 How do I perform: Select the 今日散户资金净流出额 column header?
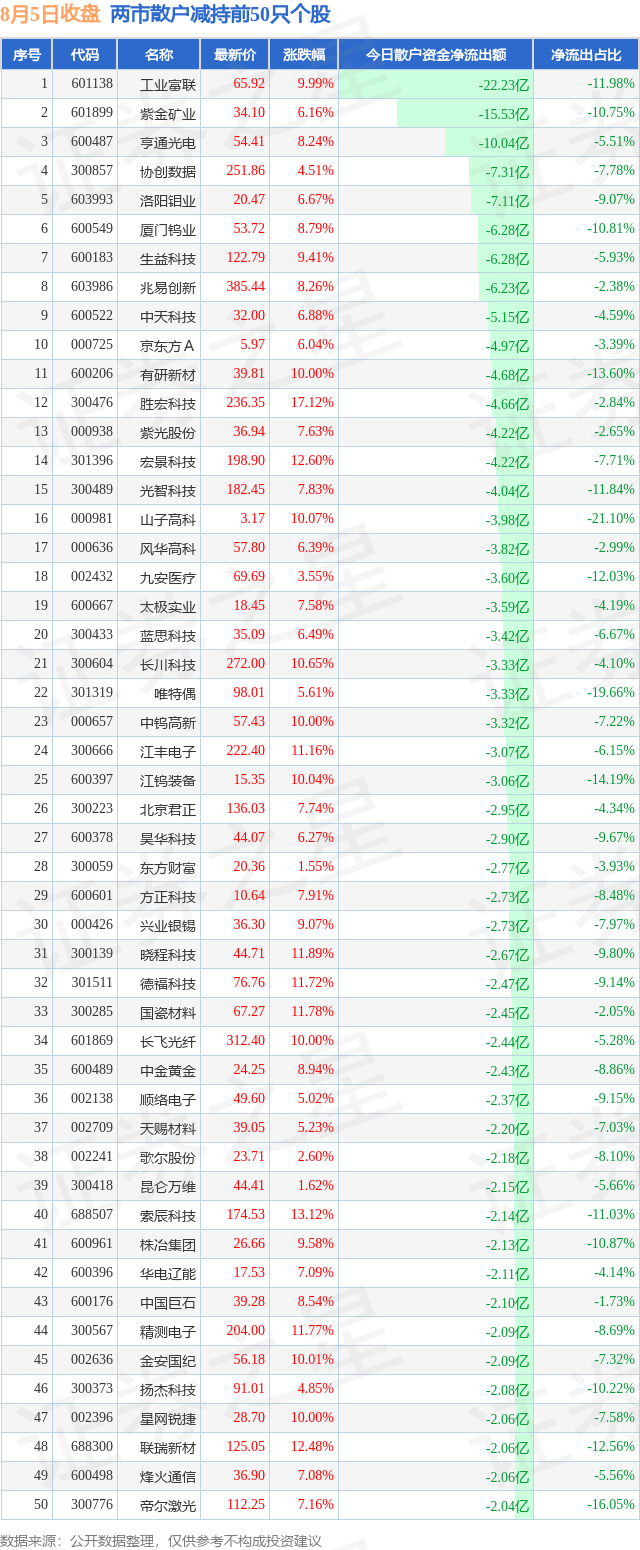pyautogui.click(x=435, y=54)
